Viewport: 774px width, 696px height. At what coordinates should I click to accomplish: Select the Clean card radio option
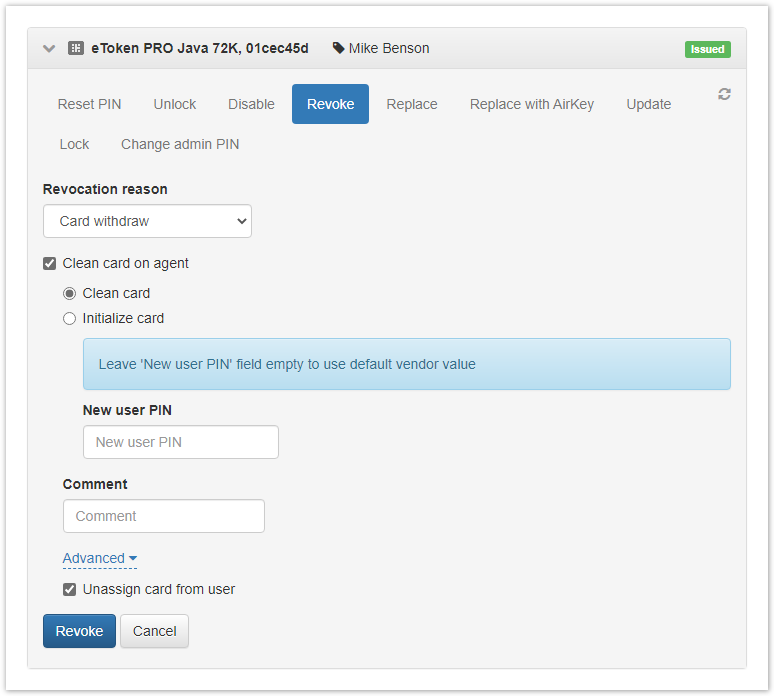[70, 294]
